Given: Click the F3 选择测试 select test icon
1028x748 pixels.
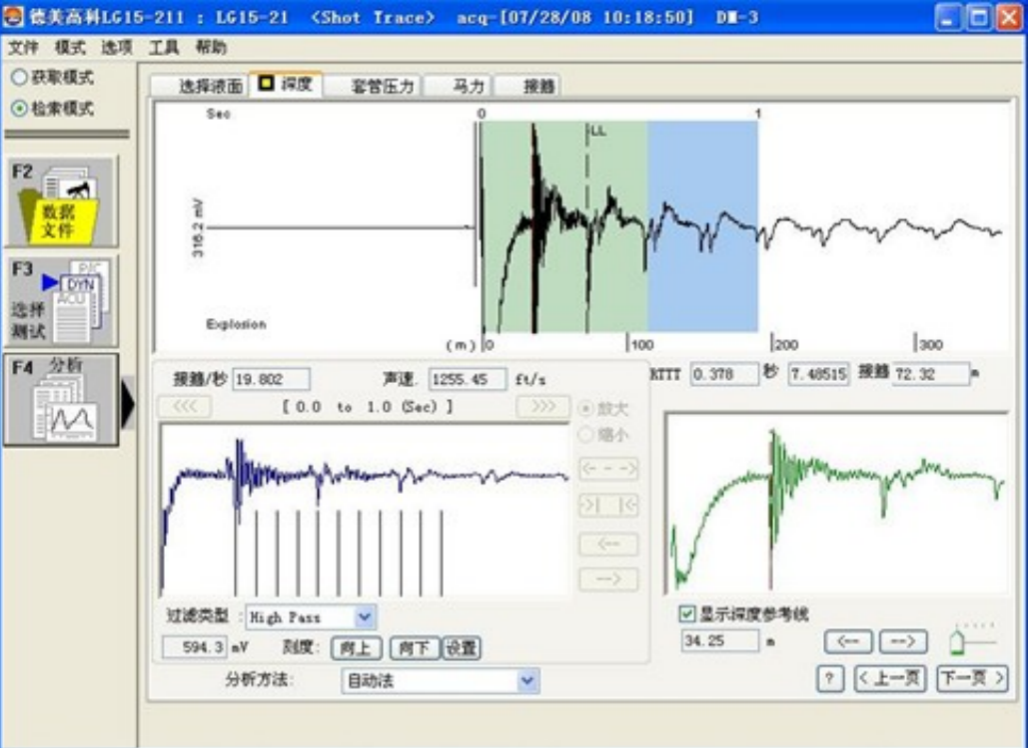Looking at the screenshot, I should pyautogui.click(x=61, y=301).
